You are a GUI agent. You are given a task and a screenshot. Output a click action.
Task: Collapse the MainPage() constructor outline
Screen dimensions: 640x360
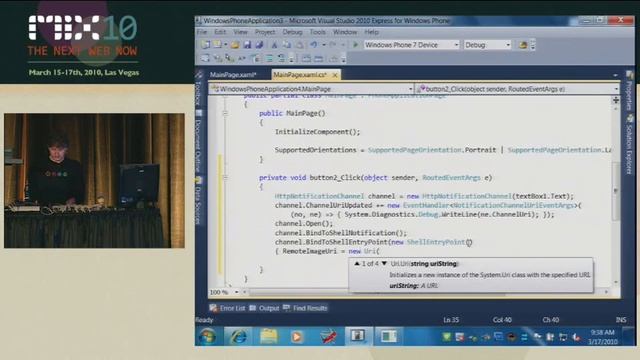(x=225, y=113)
